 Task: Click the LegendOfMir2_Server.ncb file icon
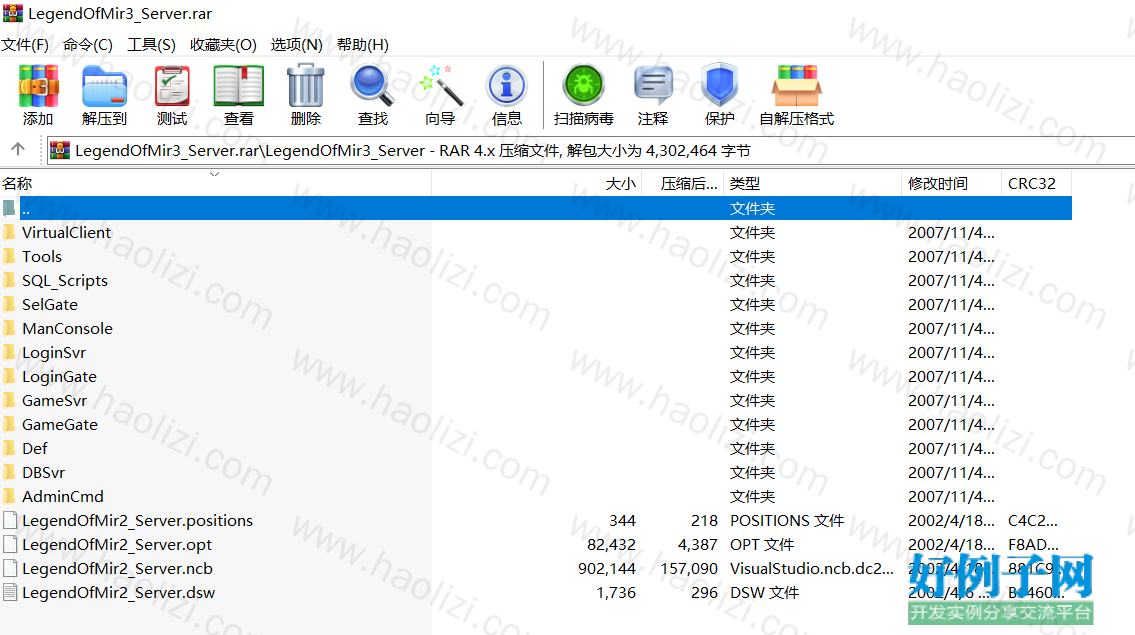point(10,568)
